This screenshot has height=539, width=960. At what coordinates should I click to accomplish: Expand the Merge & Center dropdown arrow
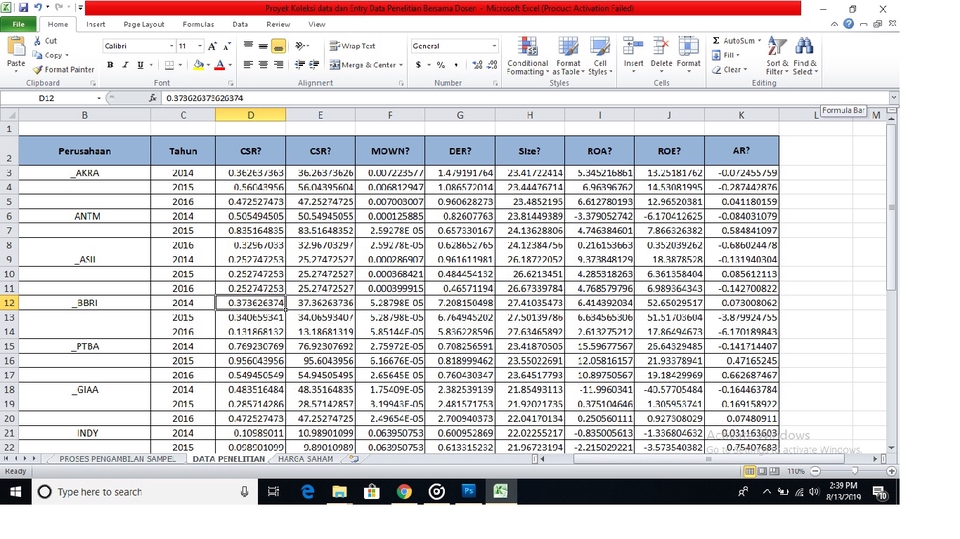click(x=401, y=65)
